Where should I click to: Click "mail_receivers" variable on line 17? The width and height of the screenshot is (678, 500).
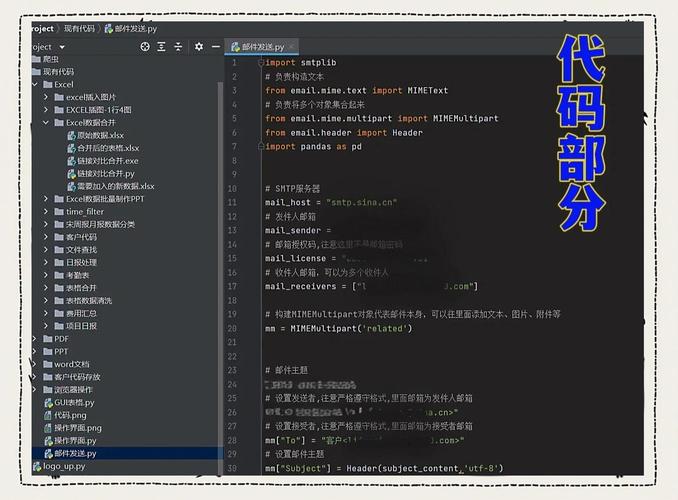point(301,286)
